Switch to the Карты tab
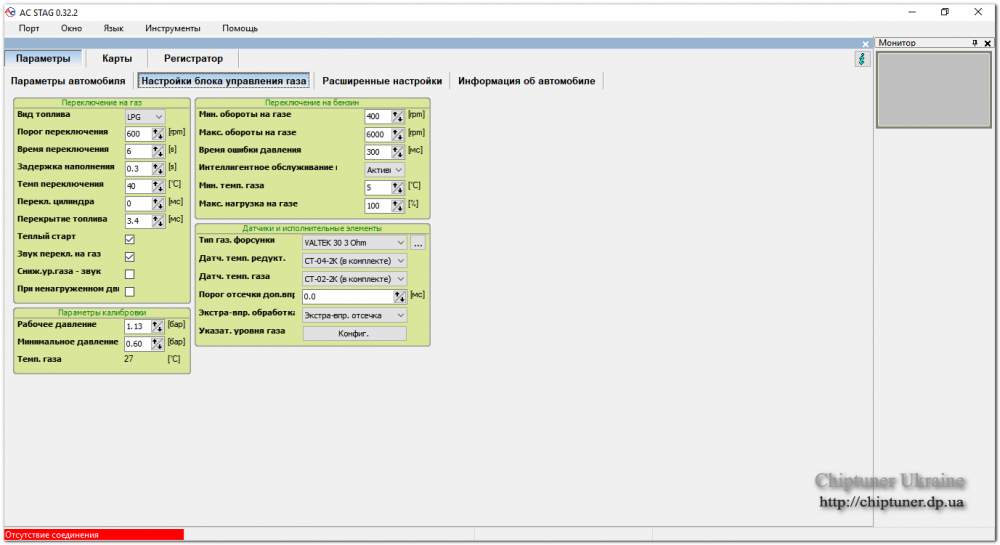1000x545 pixels. point(117,58)
